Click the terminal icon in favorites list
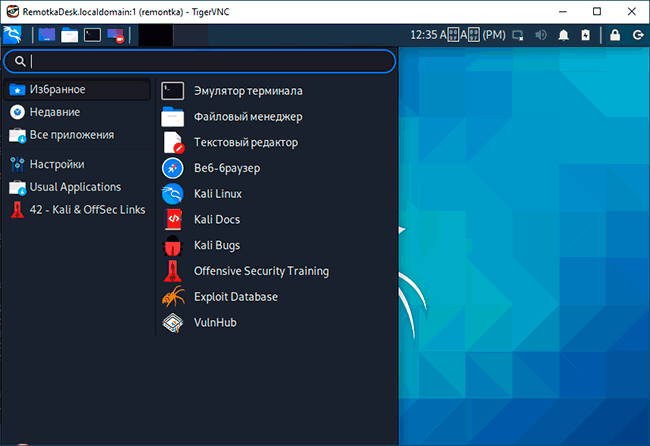650x446 pixels. pyautogui.click(x=172, y=91)
